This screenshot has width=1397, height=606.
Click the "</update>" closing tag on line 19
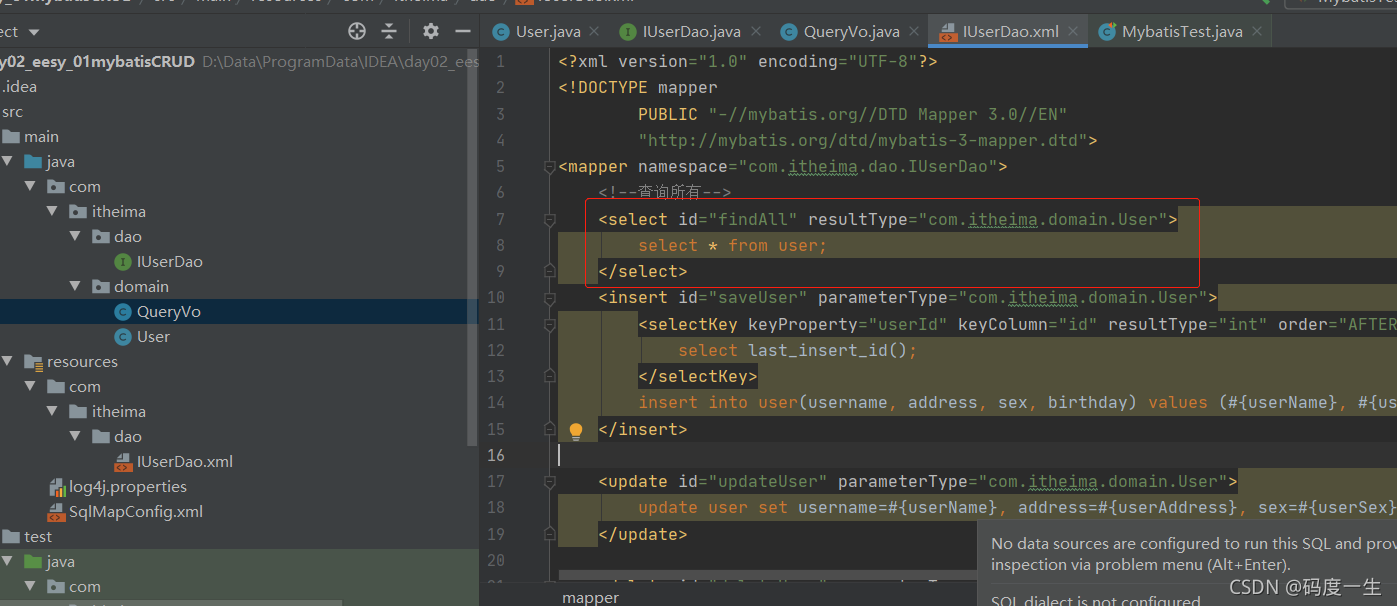pos(643,534)
